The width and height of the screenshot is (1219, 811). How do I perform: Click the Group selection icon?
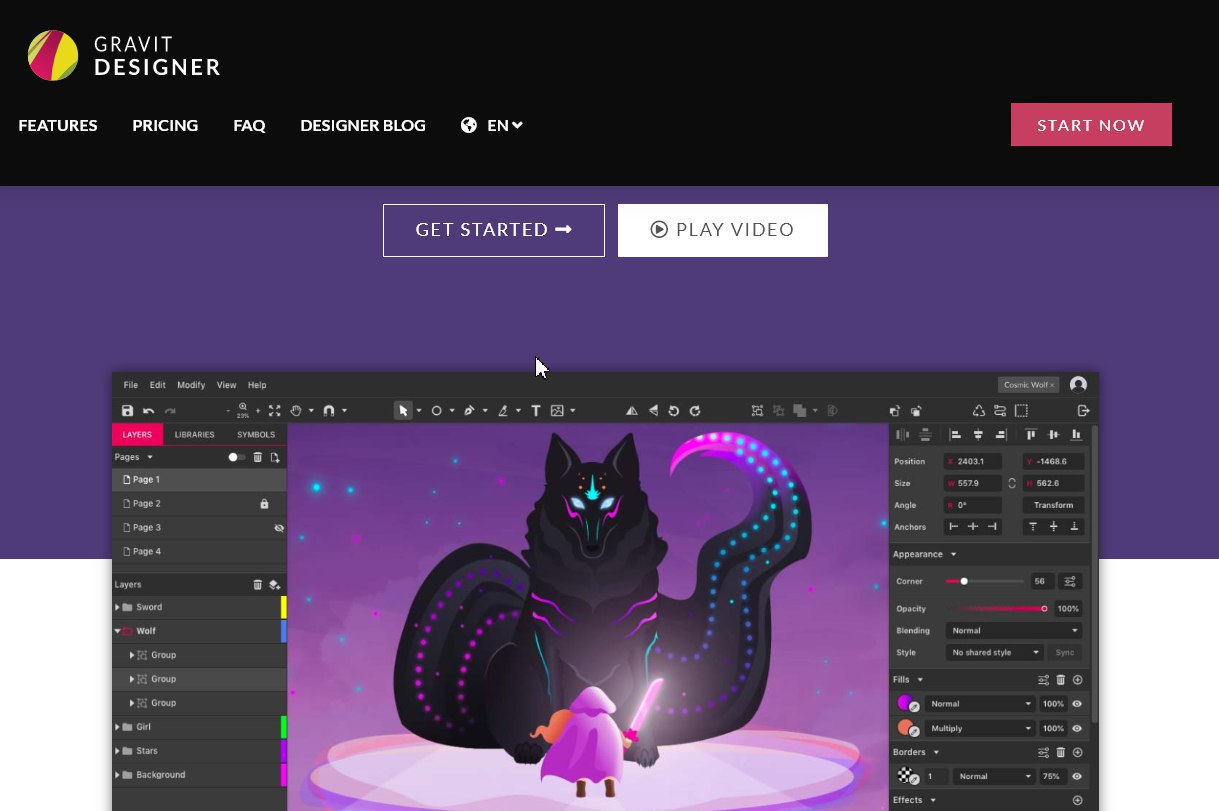pos(757,411)
